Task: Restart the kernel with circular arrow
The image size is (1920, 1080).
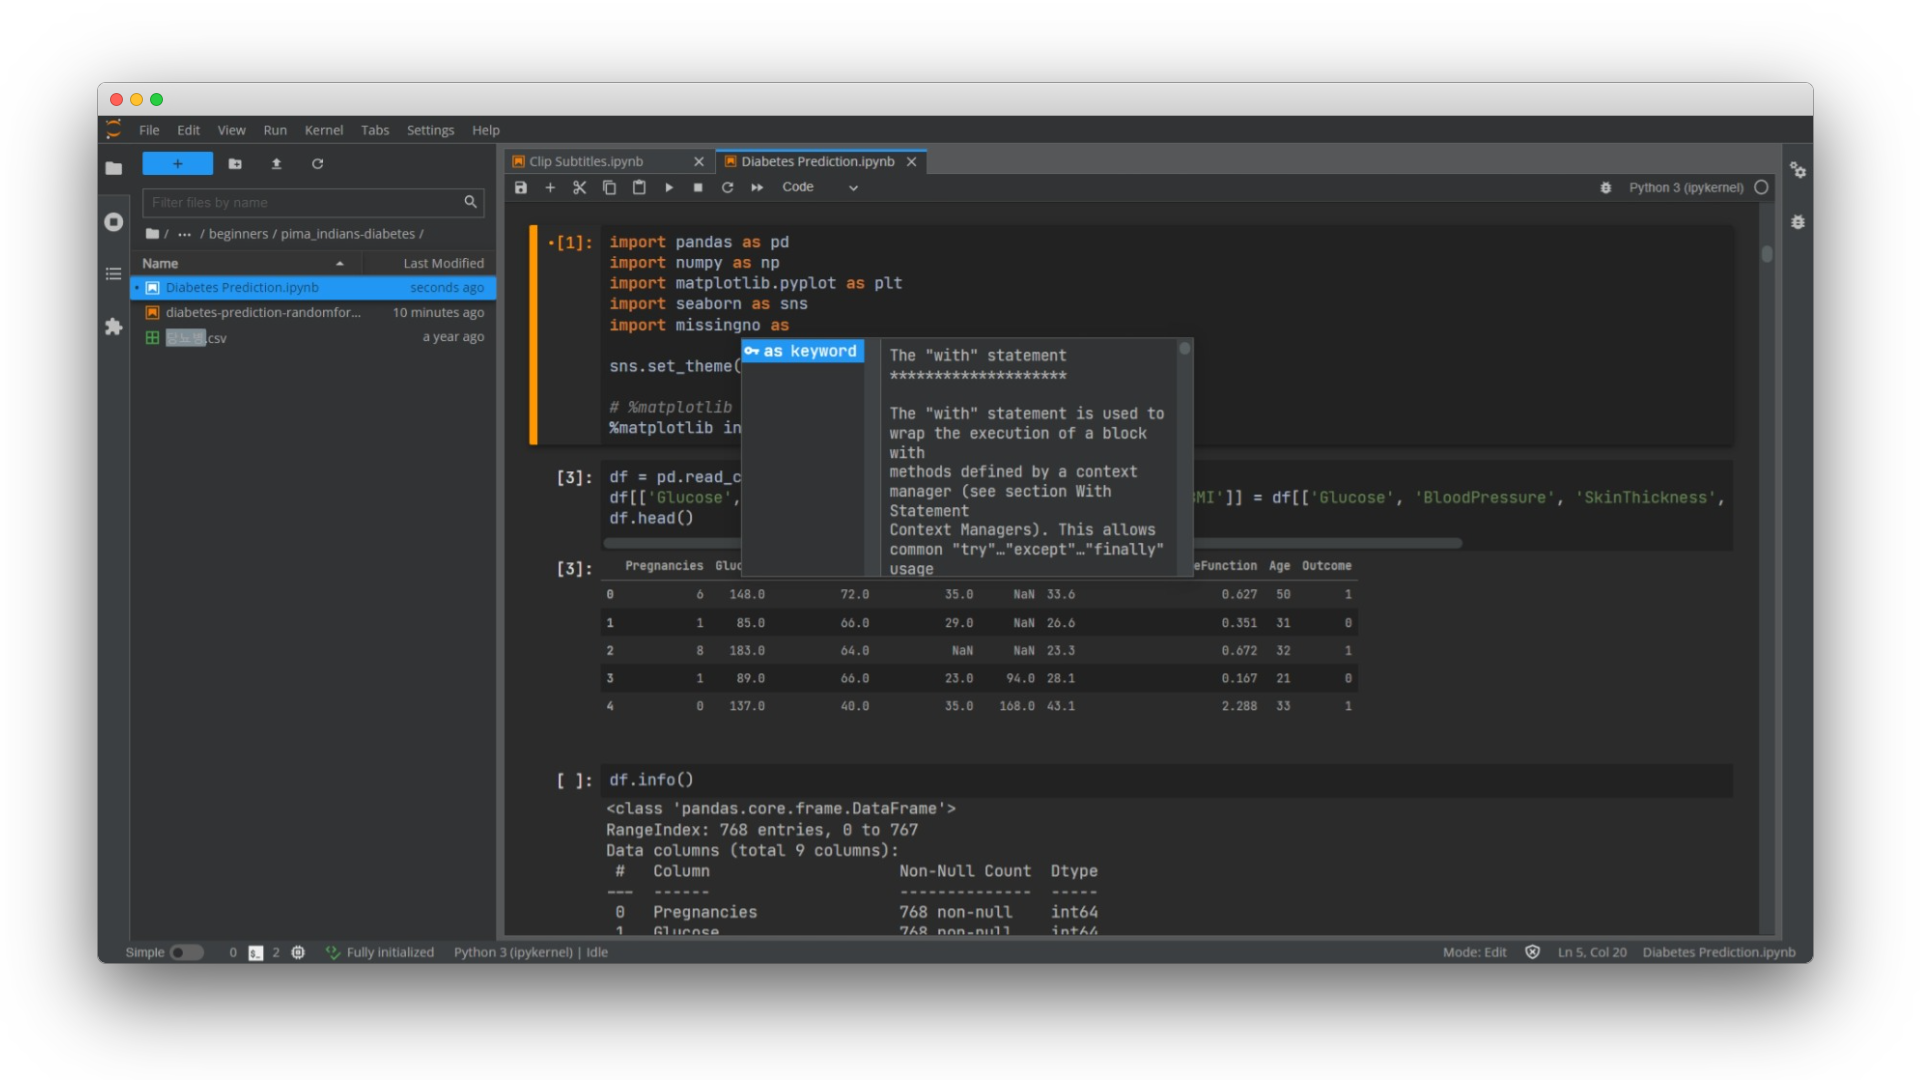Action: click(x=727, y=187)
